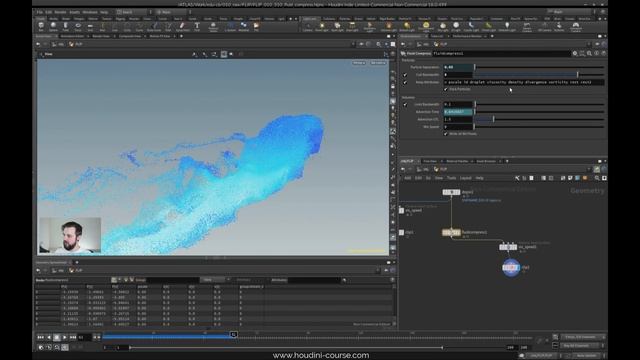The image size is (640, 360).
Task: Select the Torus shelf tool
Action: [x=78, y=27]
